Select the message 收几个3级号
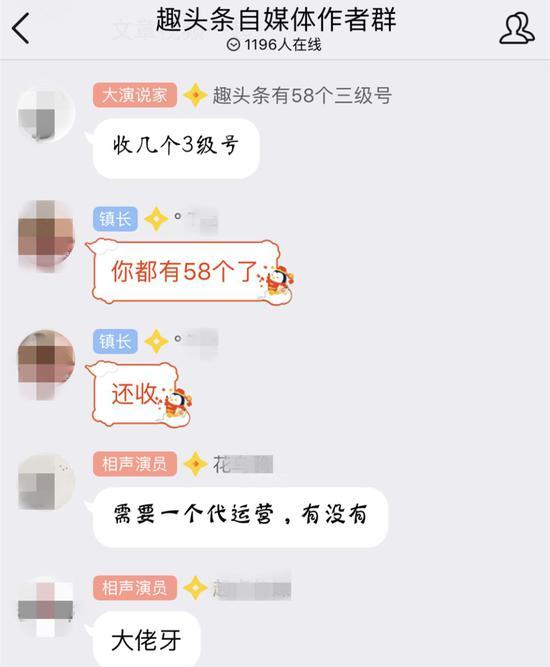Viewport: 550px width, 667px height. pos(176,148)
